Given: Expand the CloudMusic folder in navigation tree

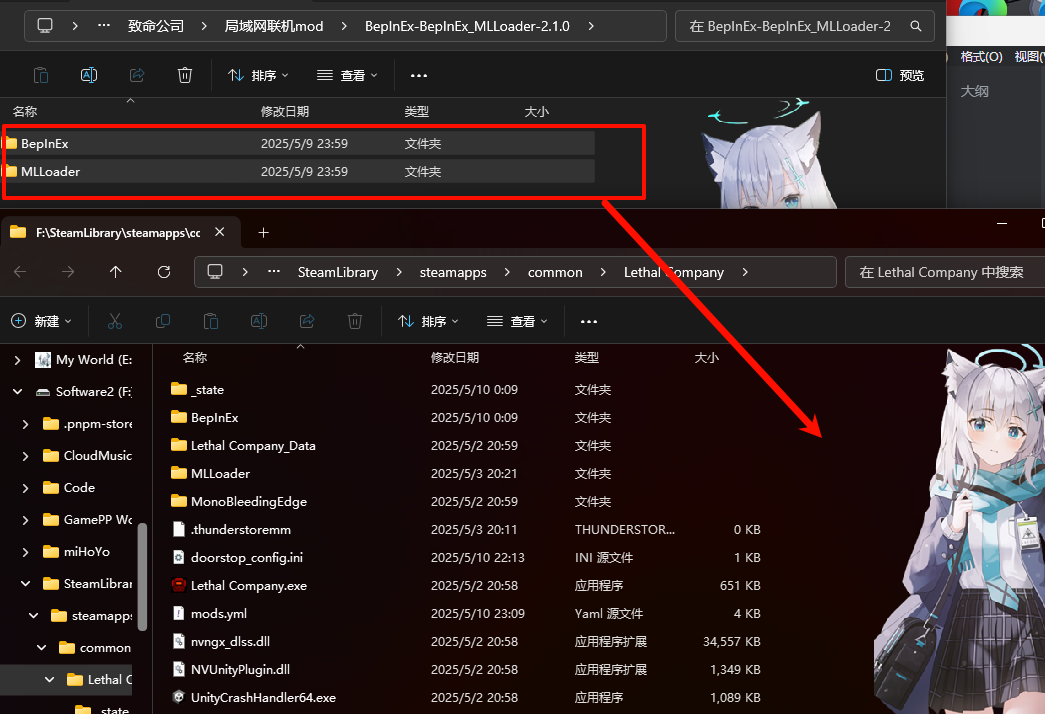Looking at the screenshot, I should click(26, 456).
